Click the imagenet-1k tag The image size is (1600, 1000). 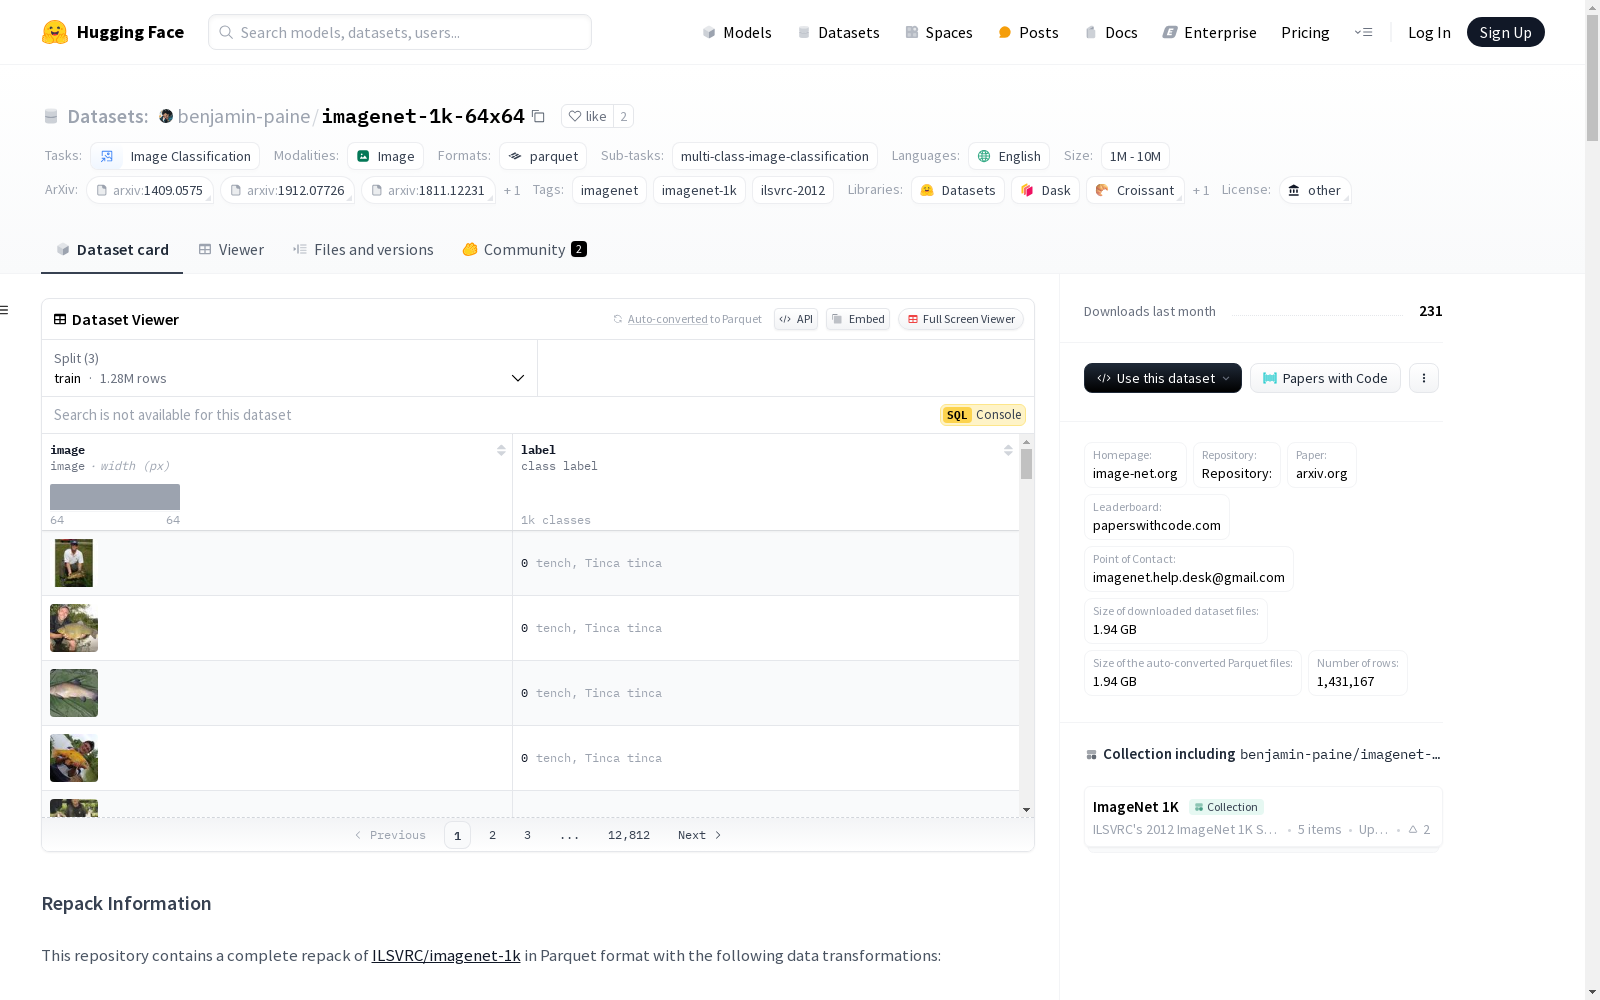pos(699,190)
